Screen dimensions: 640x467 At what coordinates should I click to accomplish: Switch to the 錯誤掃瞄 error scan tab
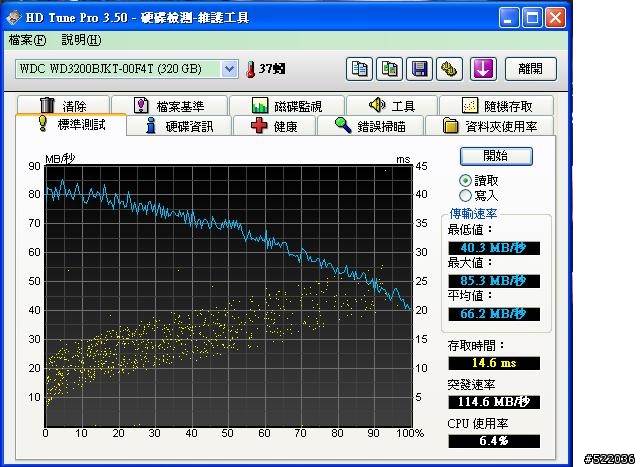tap(370, 126)
